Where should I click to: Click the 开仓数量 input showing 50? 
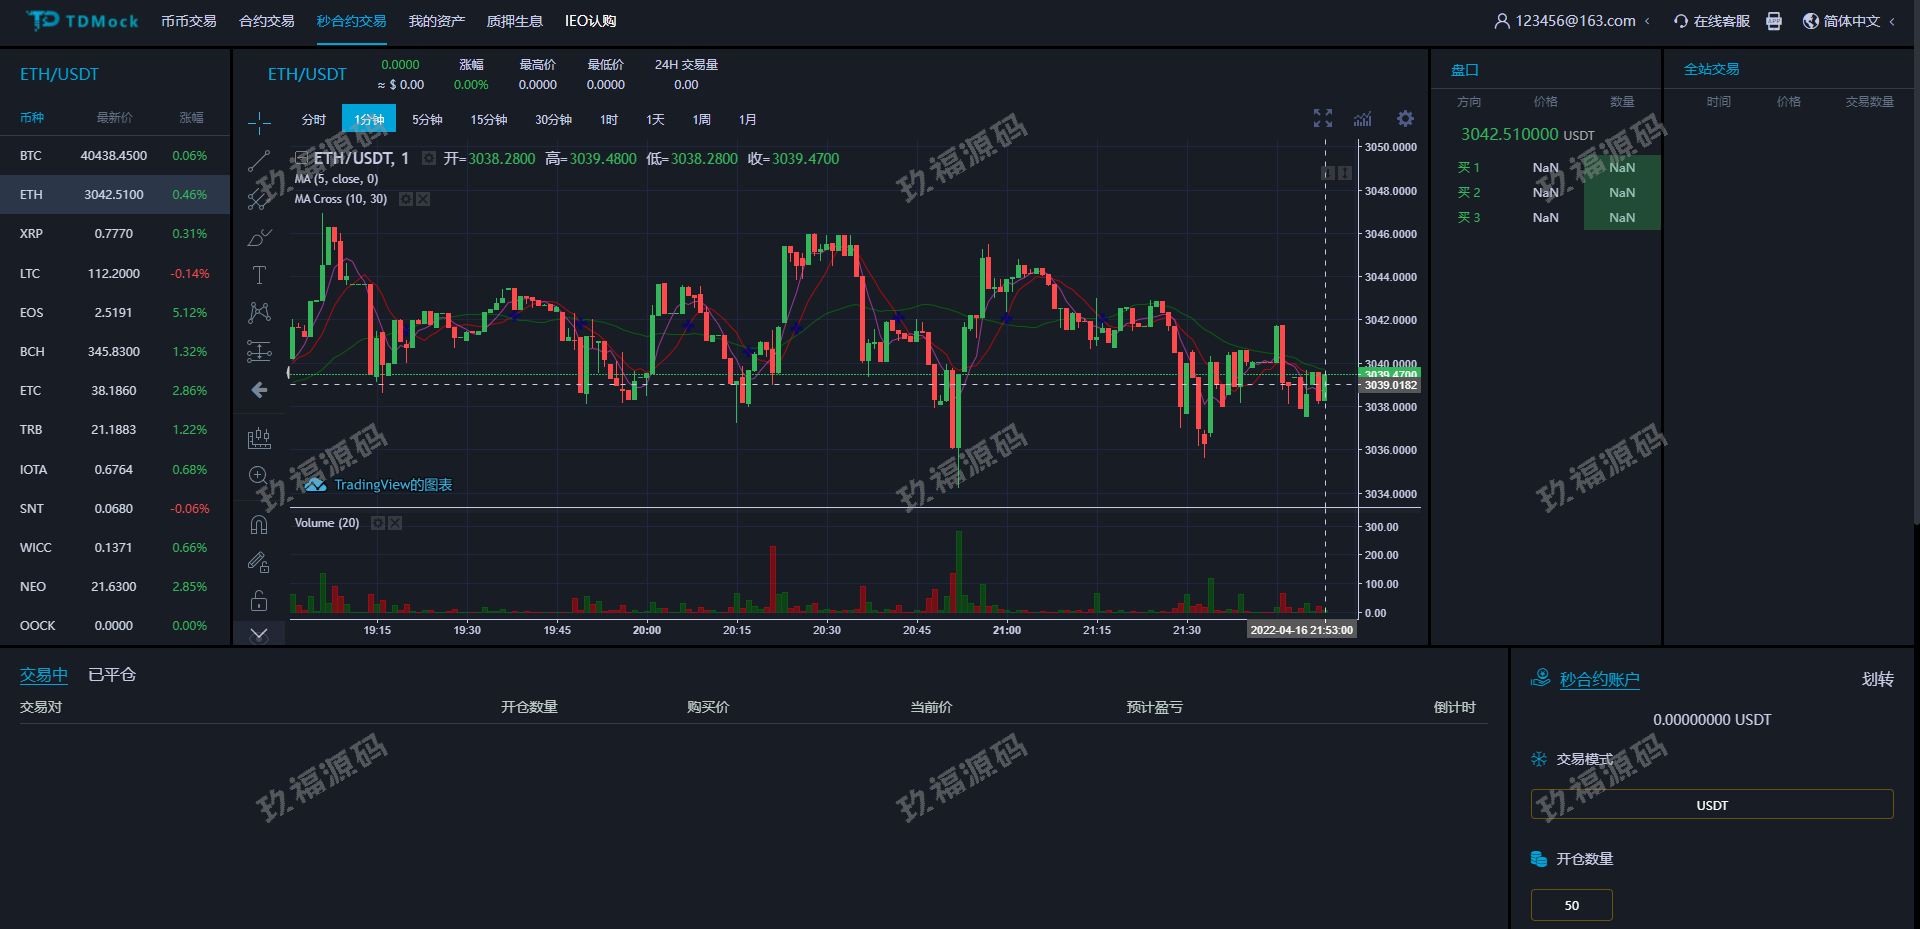(x=1571, y=905)
